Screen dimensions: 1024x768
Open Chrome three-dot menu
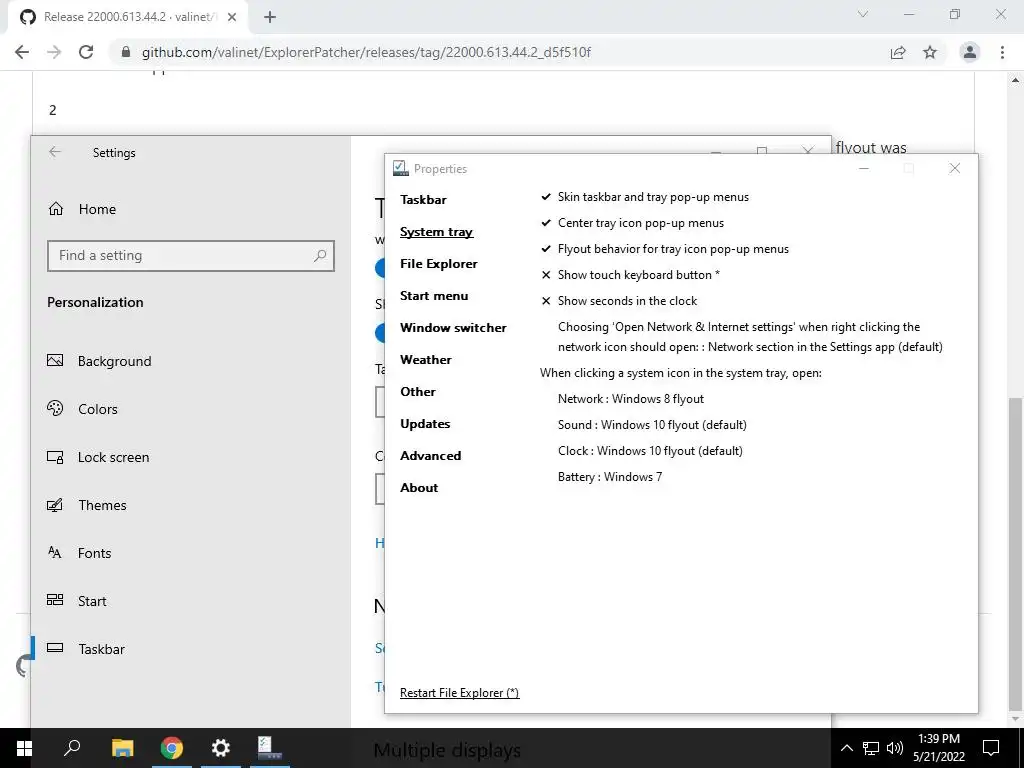[1002, 52]
